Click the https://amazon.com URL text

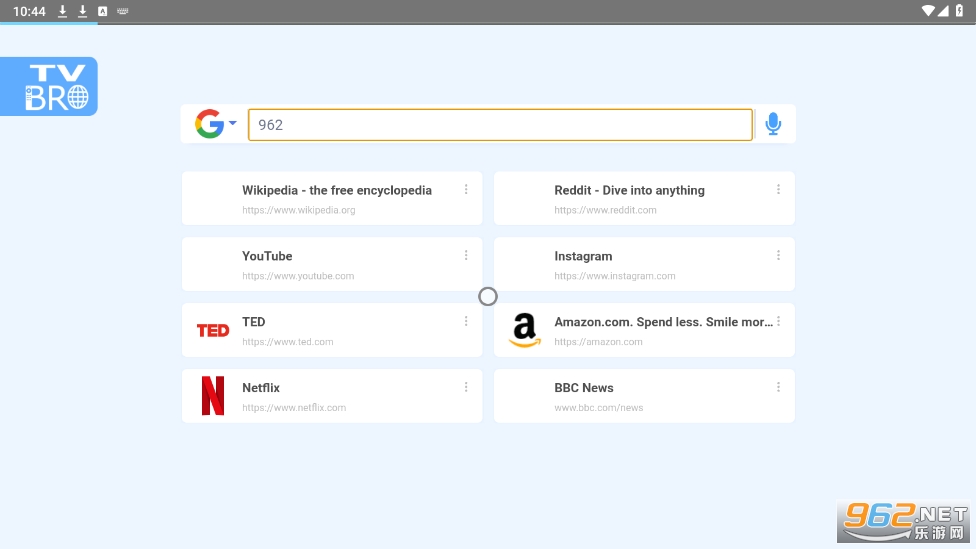click(x=598, y=342)
